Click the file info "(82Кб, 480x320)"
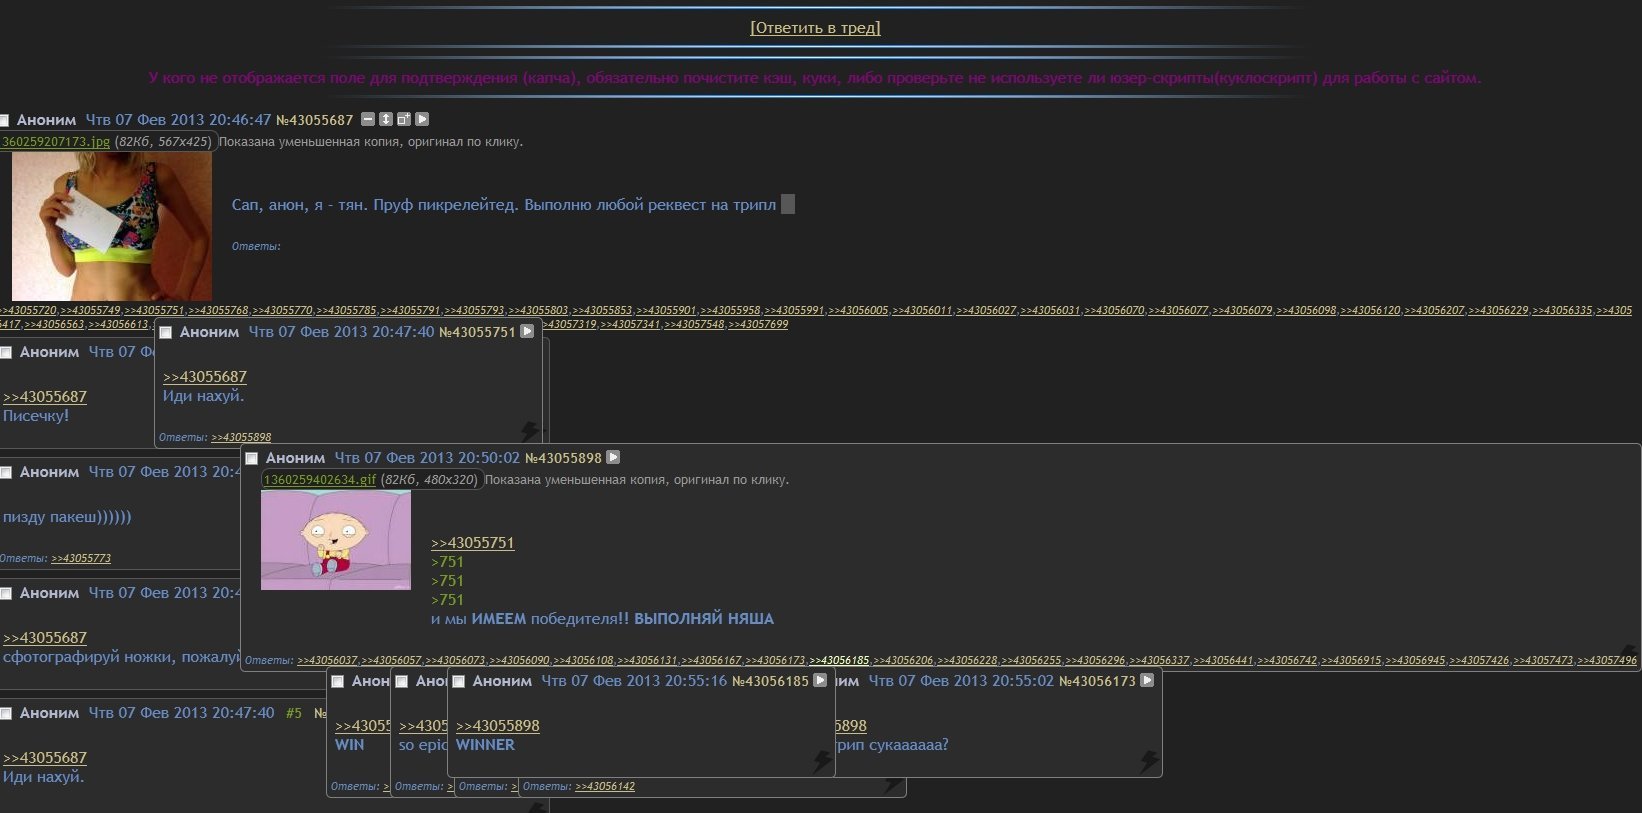This screenshot has width=1642, height=813. click(429, 480)
